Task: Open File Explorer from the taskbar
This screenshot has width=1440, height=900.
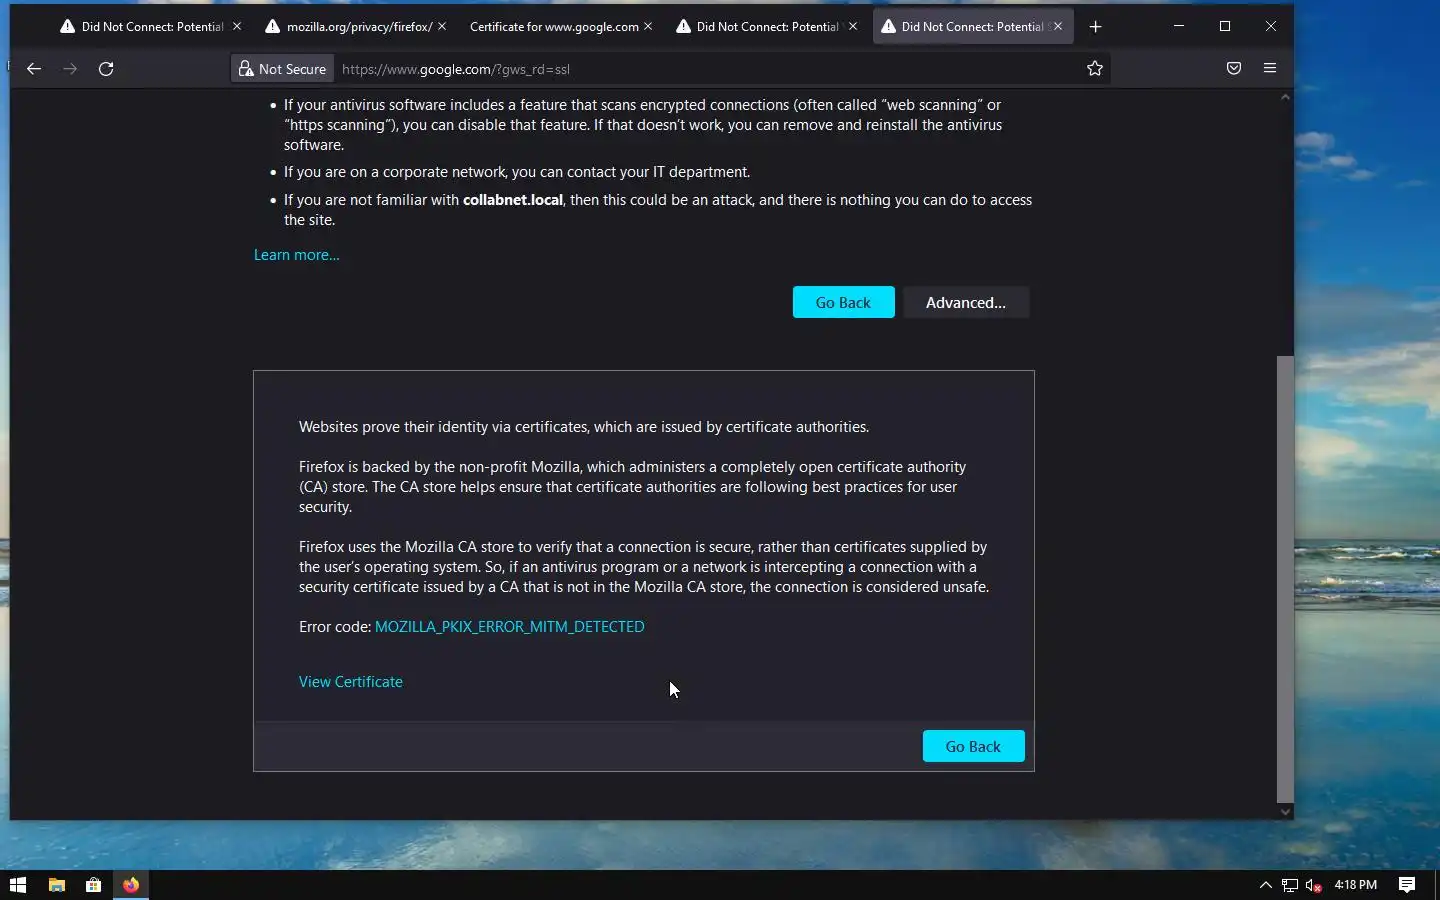Action: 57,885
